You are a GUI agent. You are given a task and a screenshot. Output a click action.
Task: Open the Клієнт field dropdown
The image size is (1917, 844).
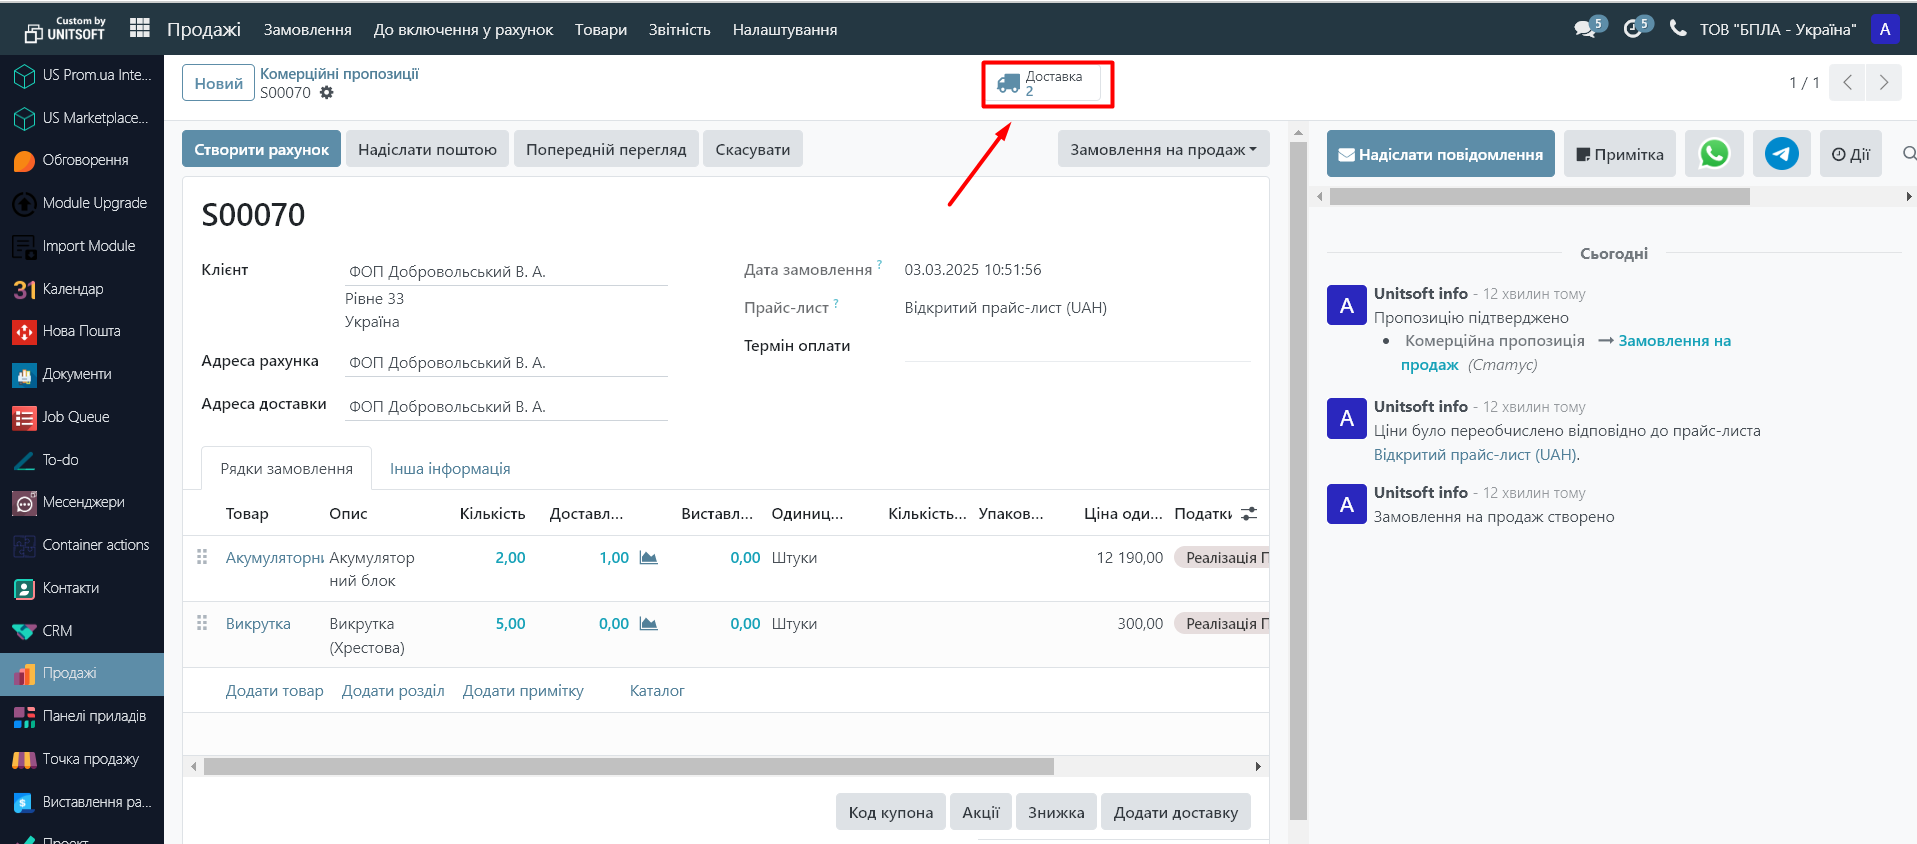click(x=505, y=272)
